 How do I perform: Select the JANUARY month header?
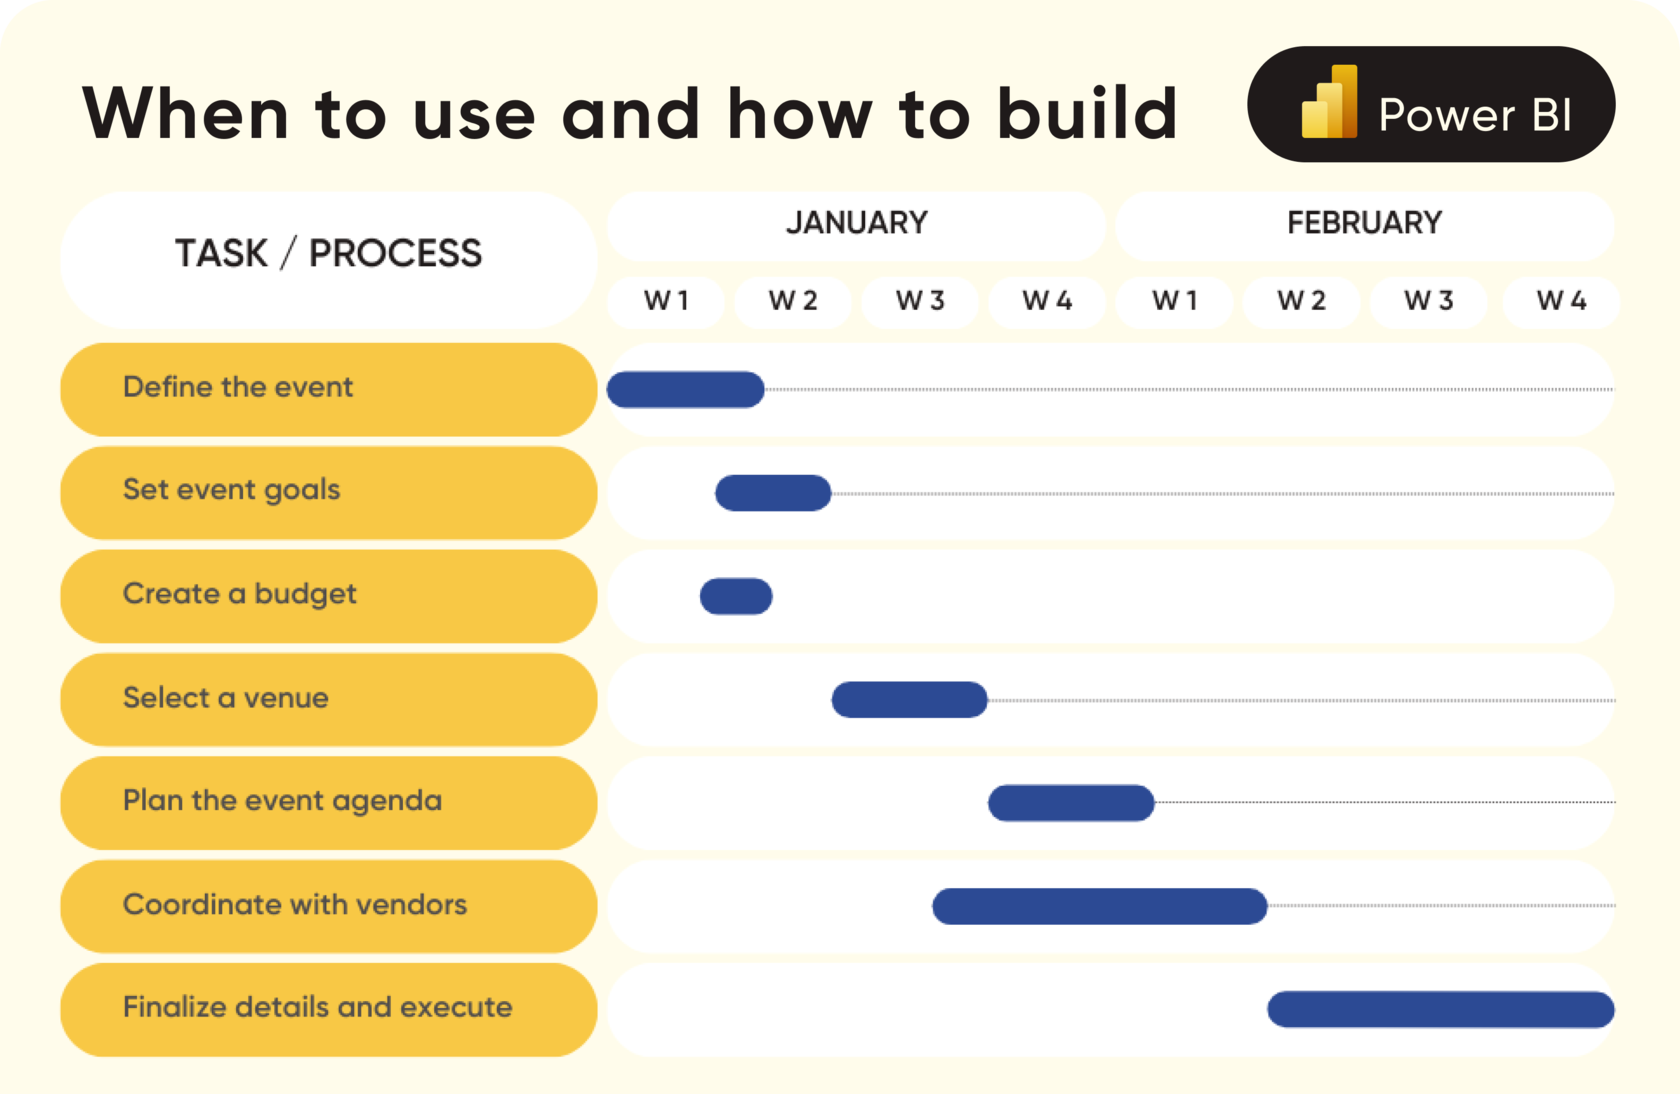[x=856, y=223]
